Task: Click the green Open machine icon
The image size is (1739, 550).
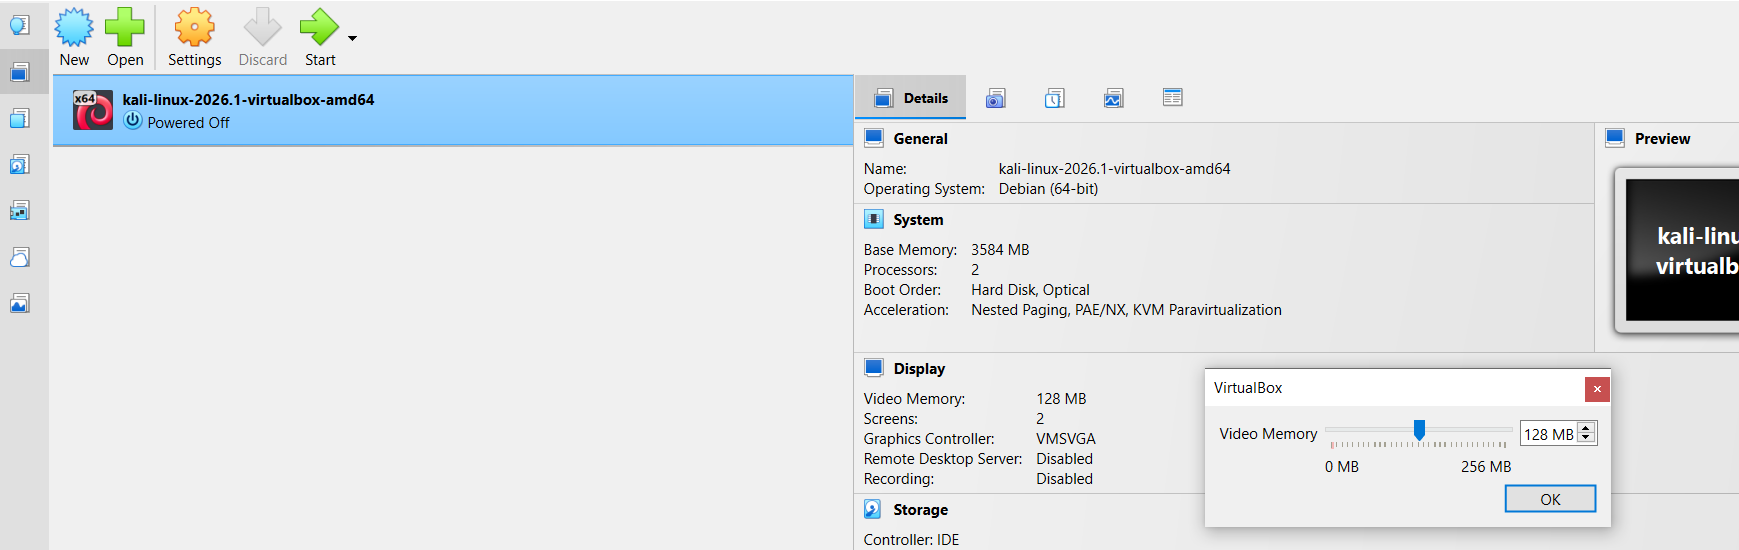Action: [x=125, y=27]
